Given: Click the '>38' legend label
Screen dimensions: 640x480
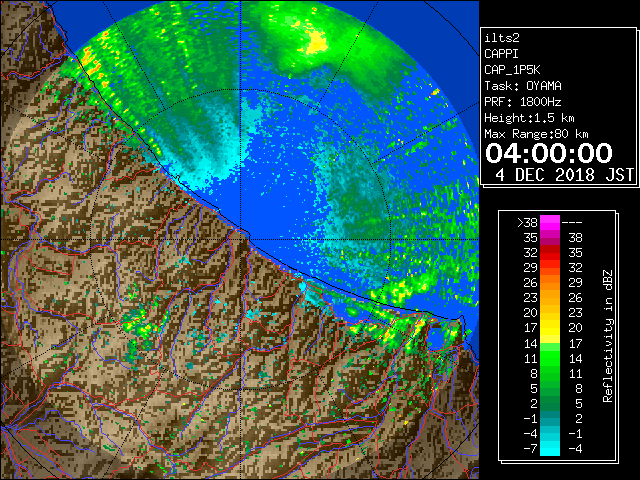Looking at the screenshot, I should click(527, 223).
